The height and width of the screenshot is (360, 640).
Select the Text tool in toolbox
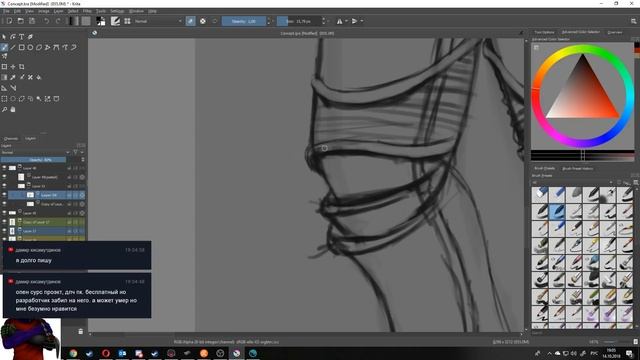22,37
